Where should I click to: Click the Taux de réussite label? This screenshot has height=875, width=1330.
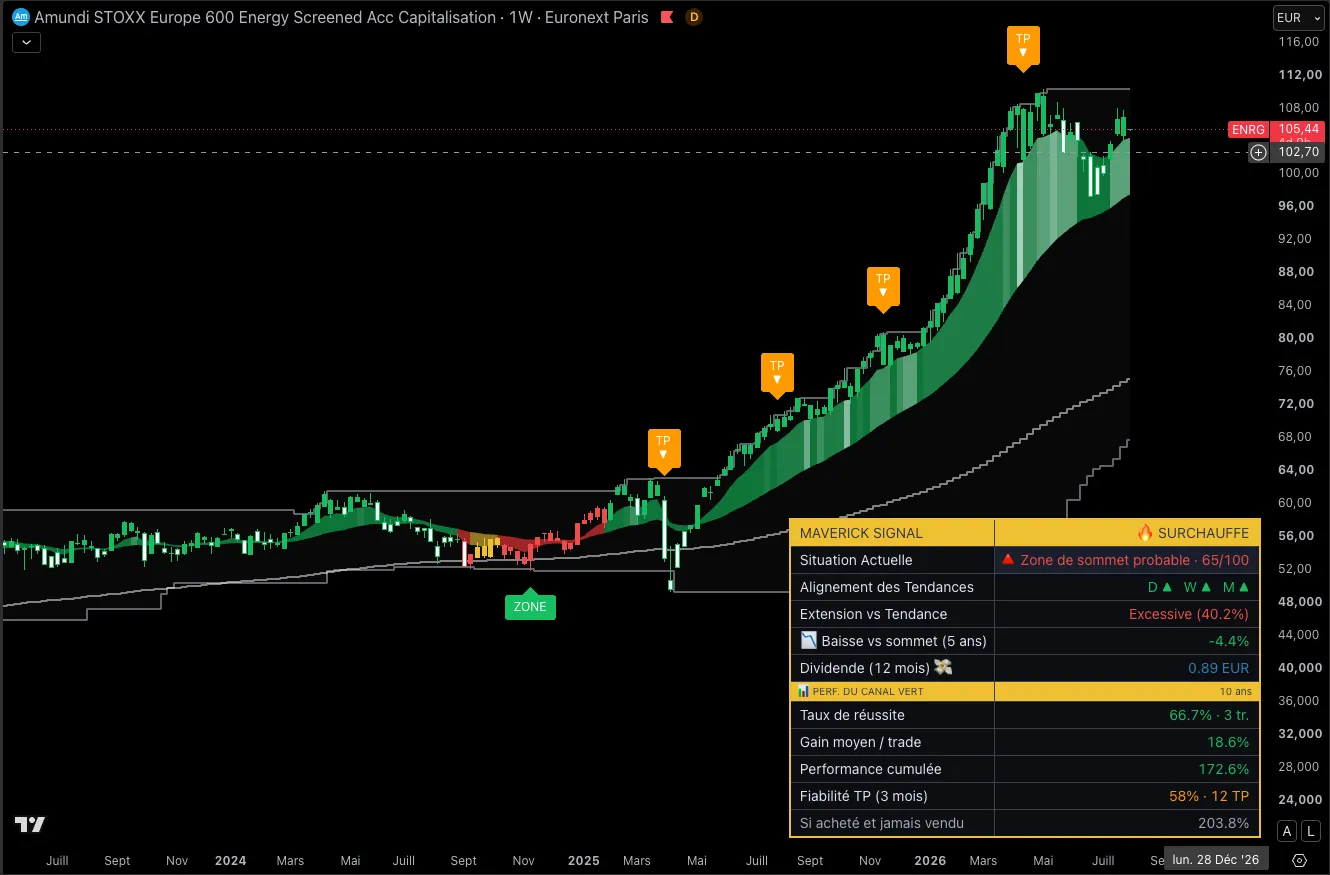[x=852, y=715]
